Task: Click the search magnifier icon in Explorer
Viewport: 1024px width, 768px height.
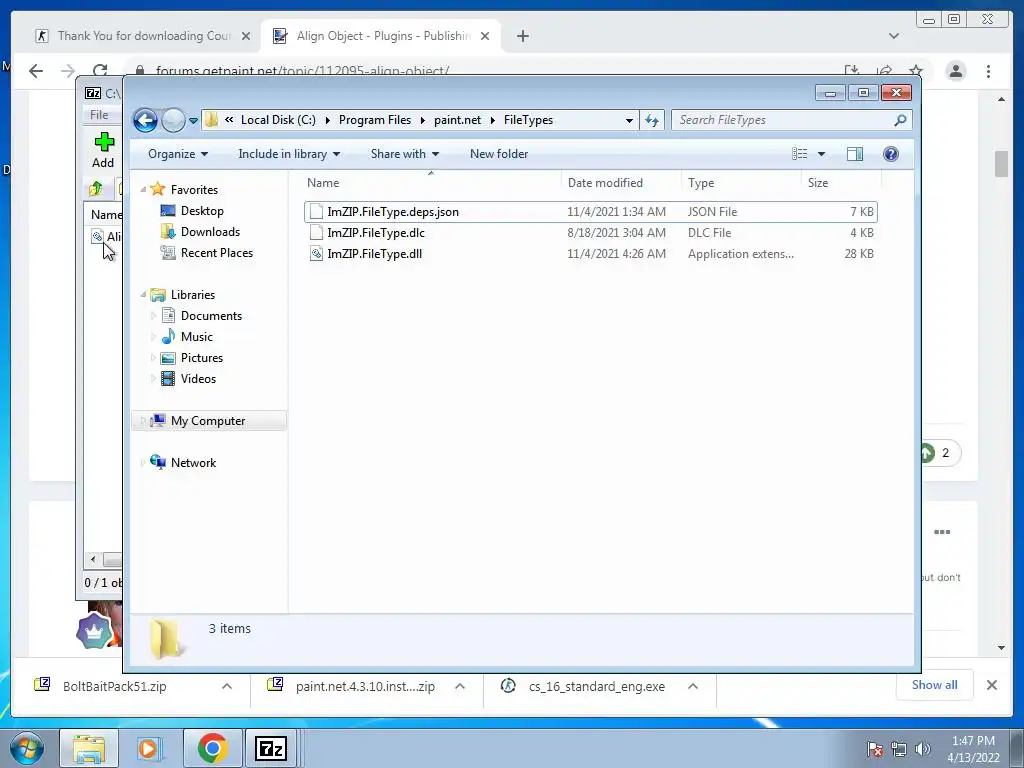Action: 900,120
